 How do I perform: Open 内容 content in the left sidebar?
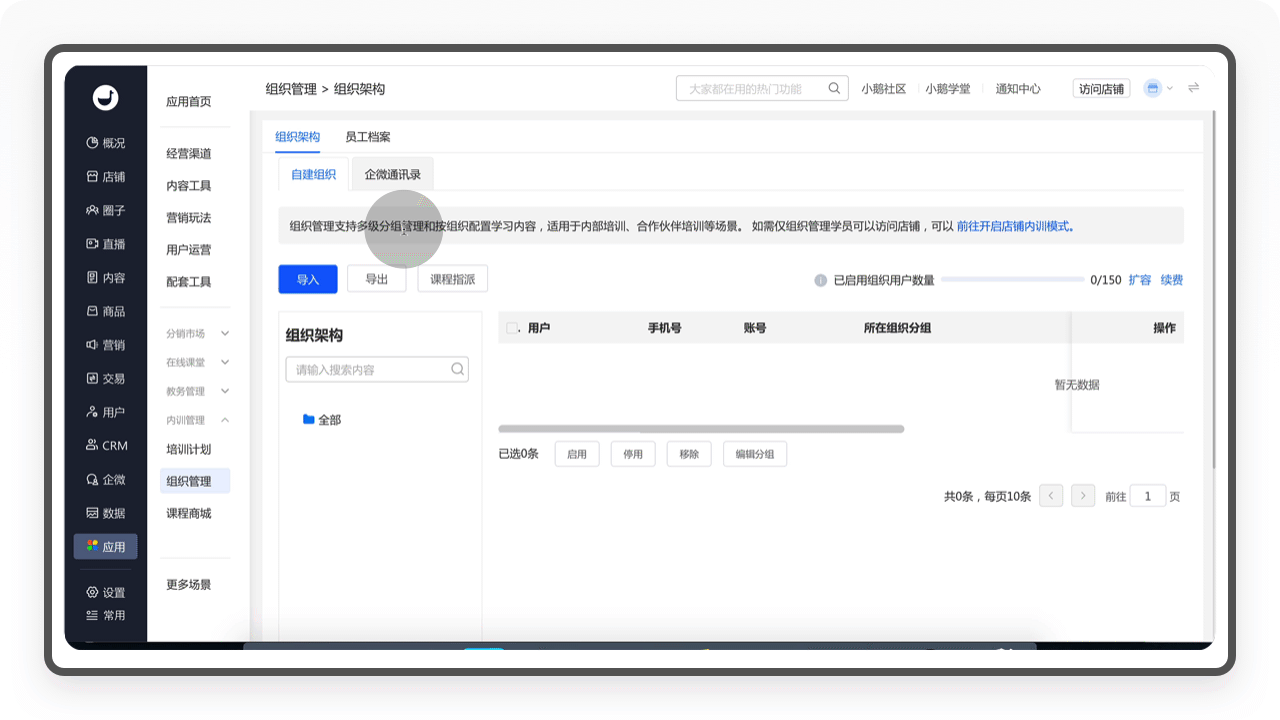point(106,278)
